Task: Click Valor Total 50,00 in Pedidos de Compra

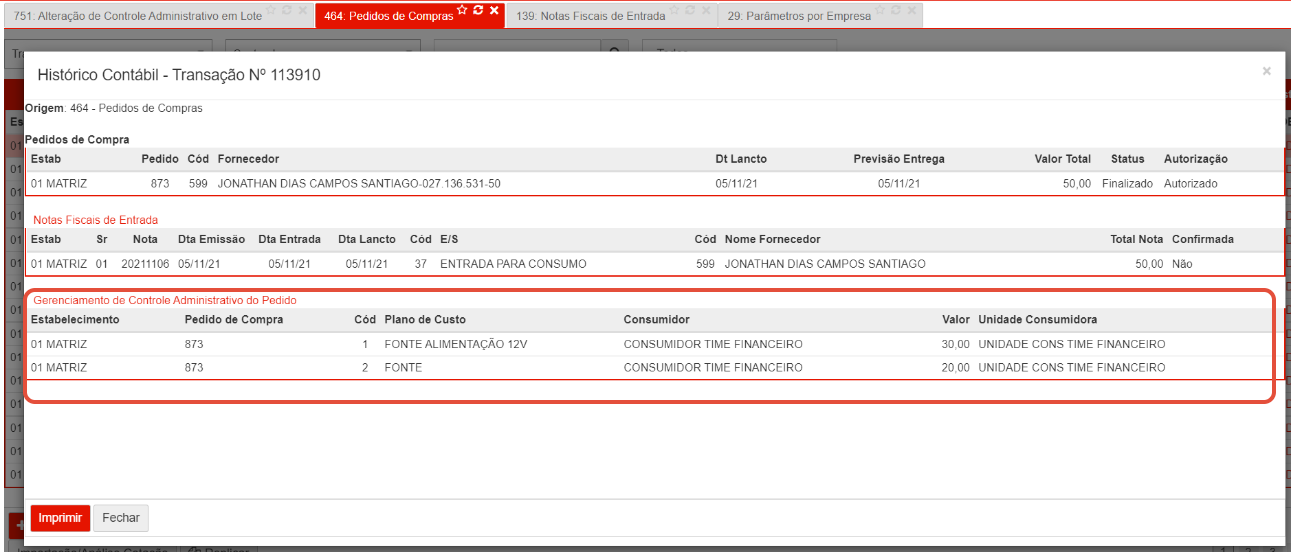Action: [1077, 184]
